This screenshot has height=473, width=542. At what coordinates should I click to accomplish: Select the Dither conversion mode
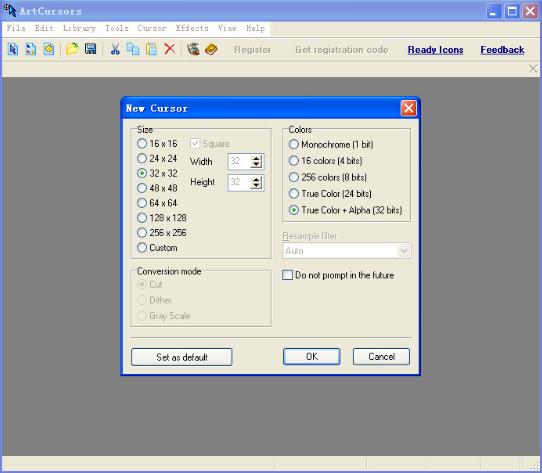click(155, 300)
